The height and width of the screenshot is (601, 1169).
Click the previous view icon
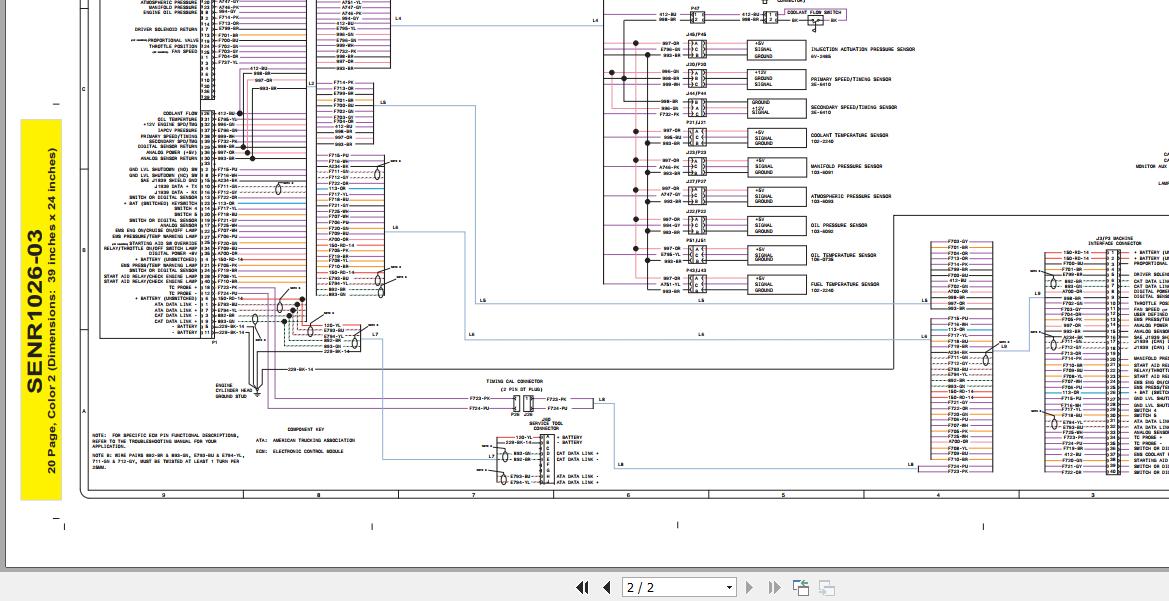coord(801,587)
